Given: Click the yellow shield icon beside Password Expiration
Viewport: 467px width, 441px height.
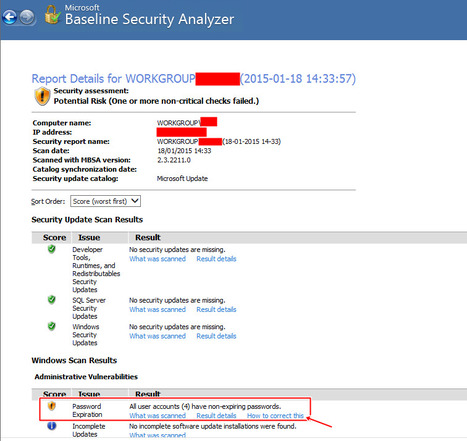Looking at the screenshot, I should pyautogui.click(x=52, y=406).
